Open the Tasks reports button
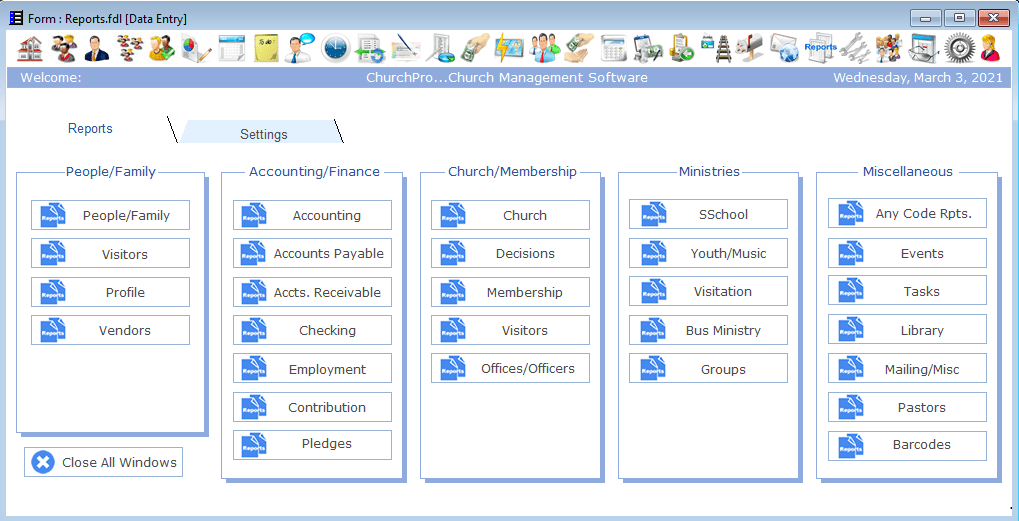Image resolution: width=1019 pixels, height=521 pixels. (x=907, y=290)
